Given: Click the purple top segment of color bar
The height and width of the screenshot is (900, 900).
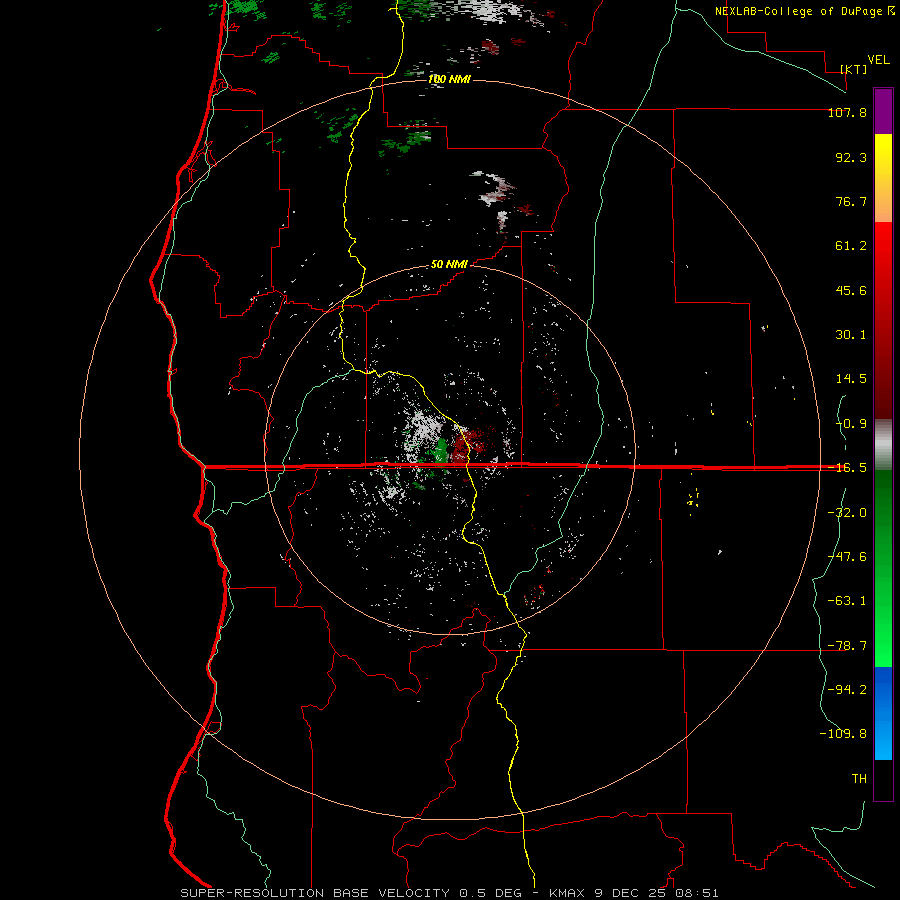Looking at the screenshot, I should pos(883,111).
